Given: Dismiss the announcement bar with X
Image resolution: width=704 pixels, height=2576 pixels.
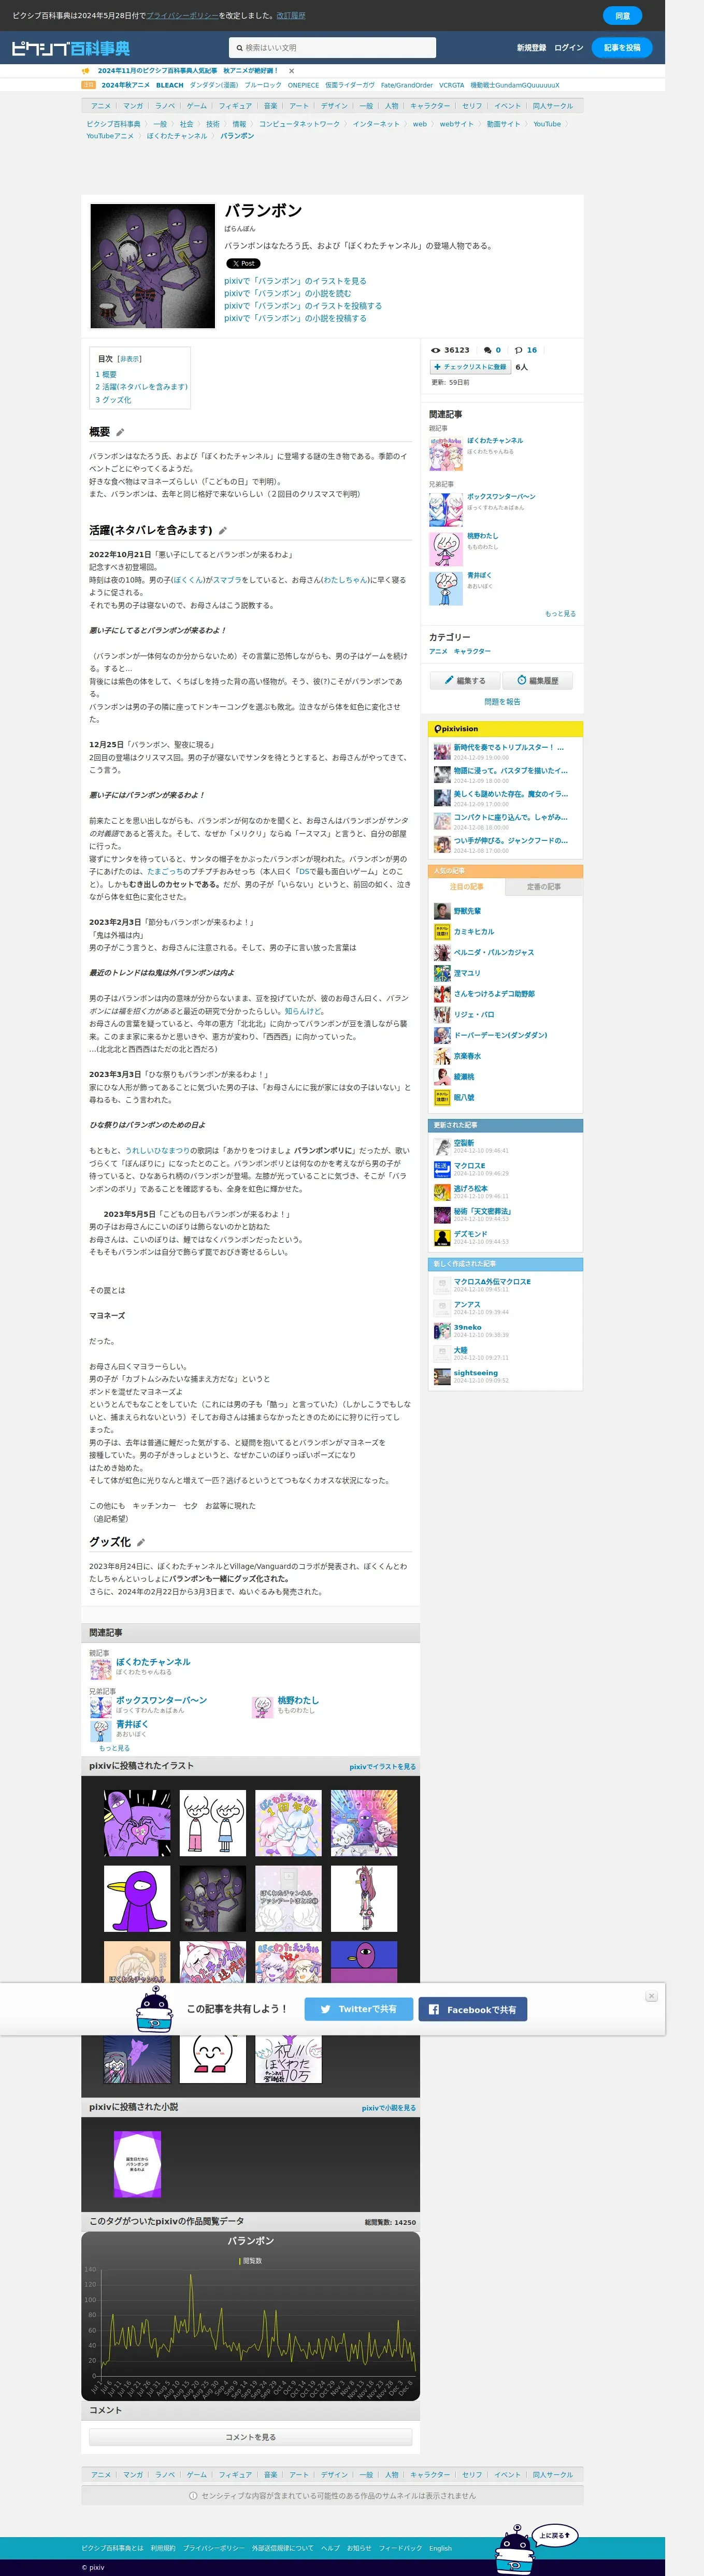Looking at the screenshot, I should tap(292, 71).
